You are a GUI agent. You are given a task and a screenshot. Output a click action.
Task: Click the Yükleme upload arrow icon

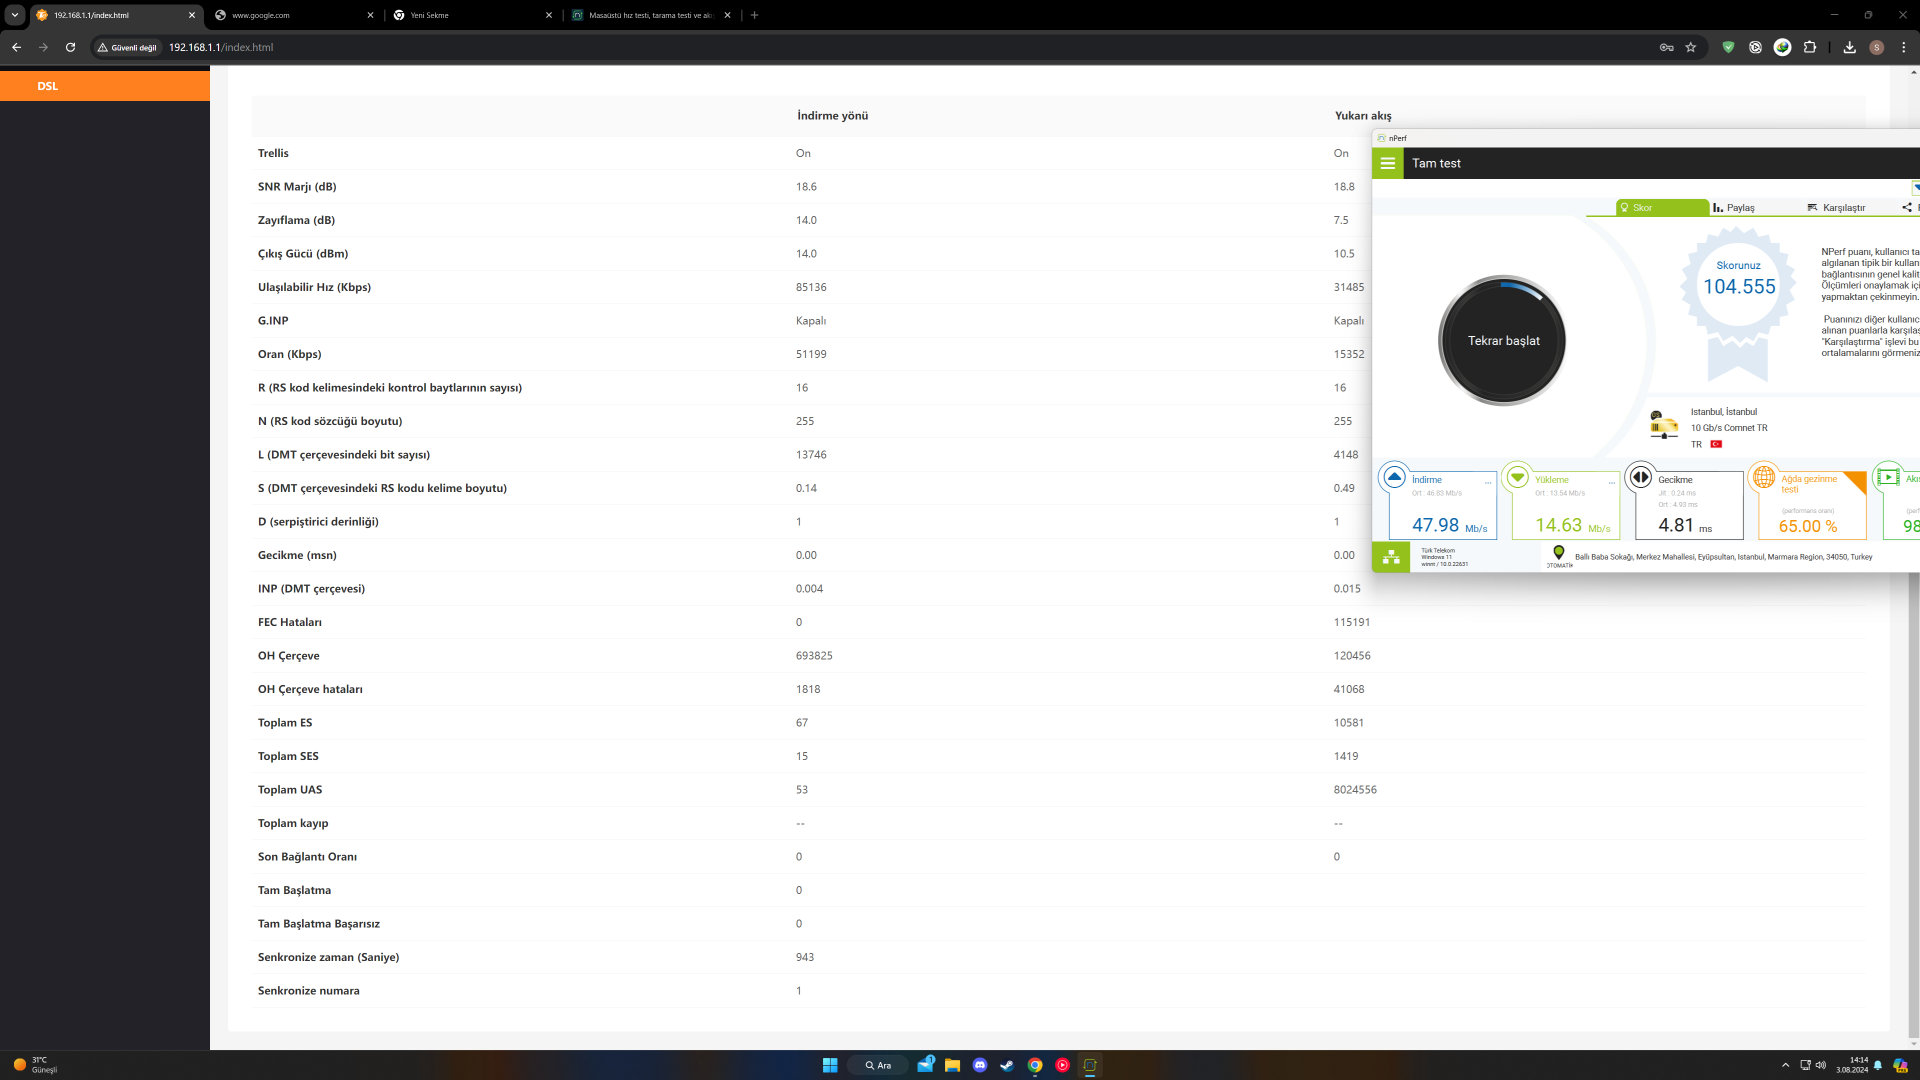1517,477
